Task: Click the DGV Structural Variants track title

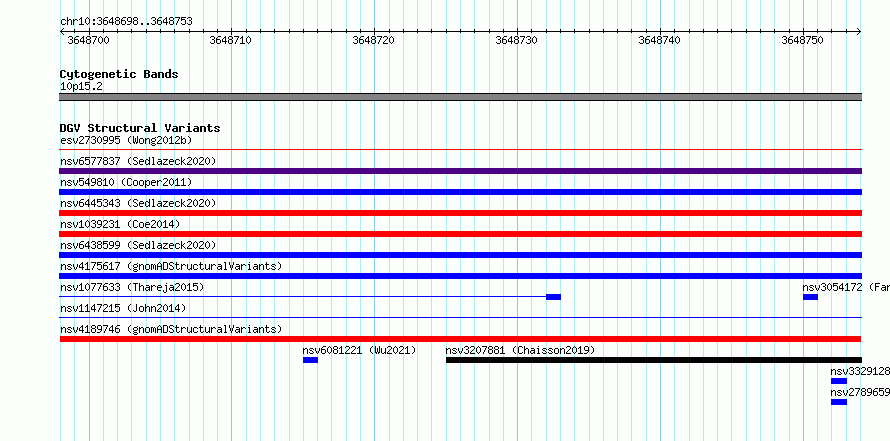Action: point(140,128)
